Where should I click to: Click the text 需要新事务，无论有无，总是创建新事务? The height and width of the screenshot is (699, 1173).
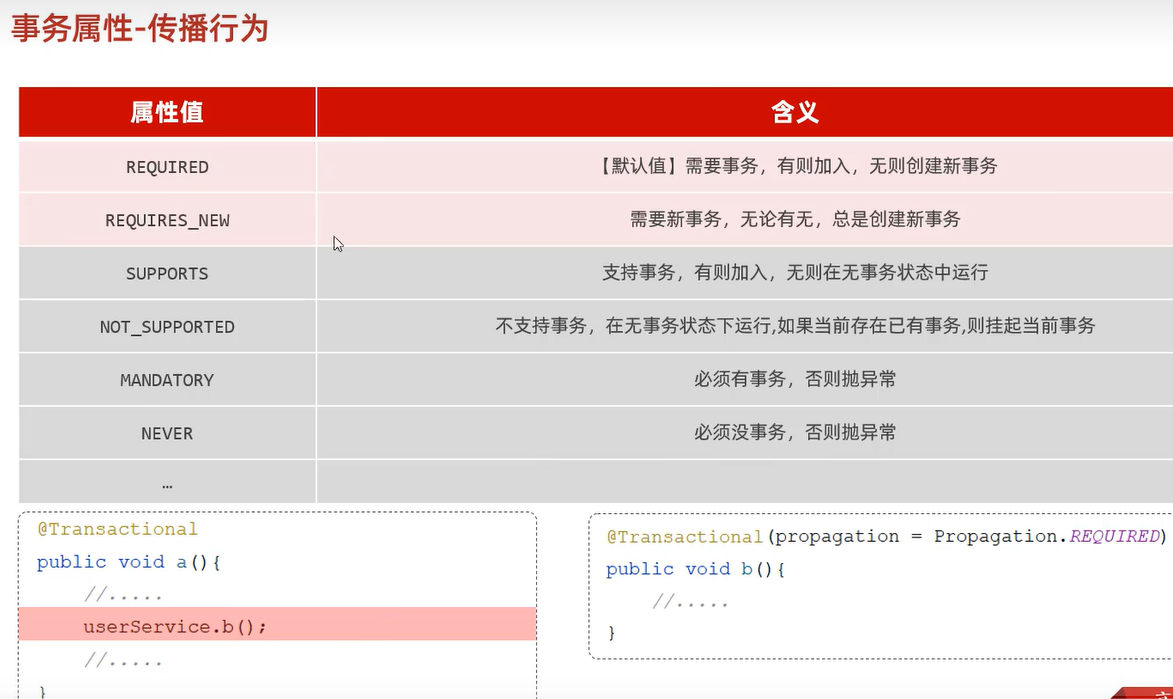tap(794, 219)
